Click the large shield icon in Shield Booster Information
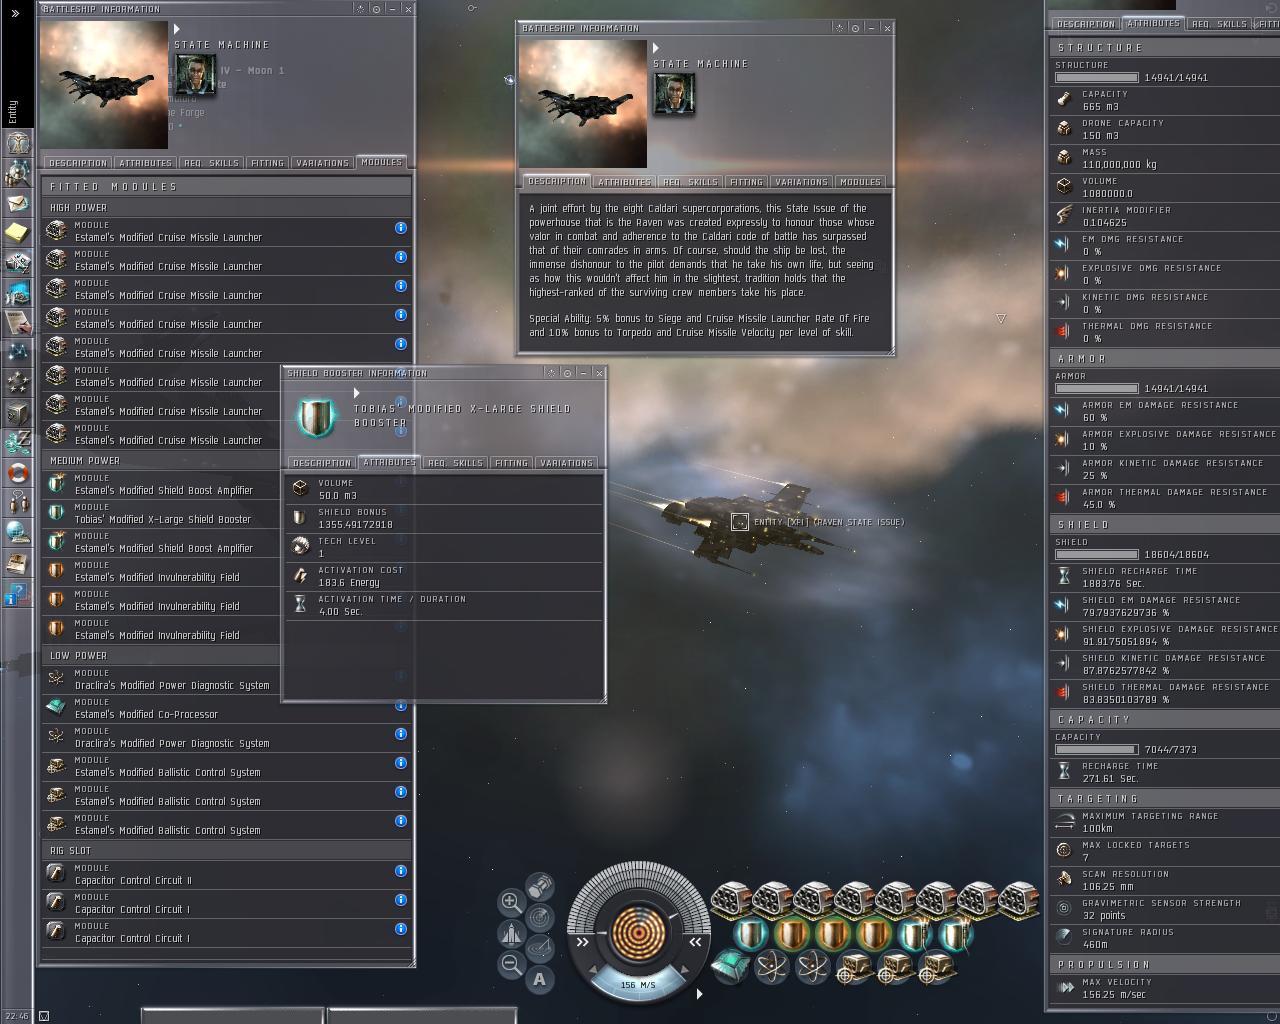 [317, 417]
